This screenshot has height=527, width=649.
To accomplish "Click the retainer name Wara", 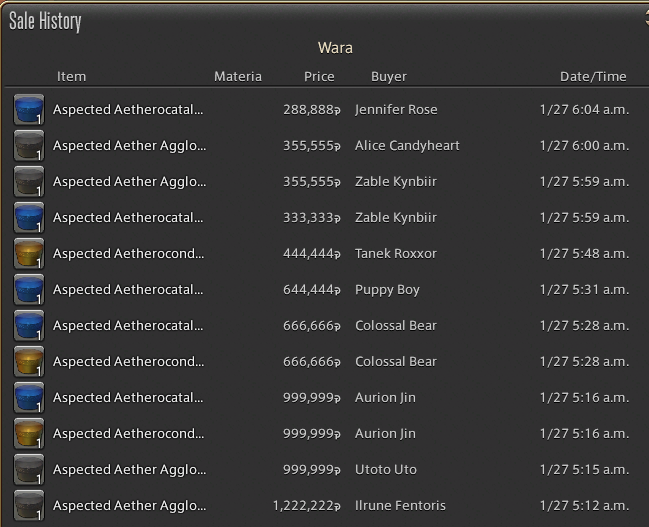I will point(335,48).
